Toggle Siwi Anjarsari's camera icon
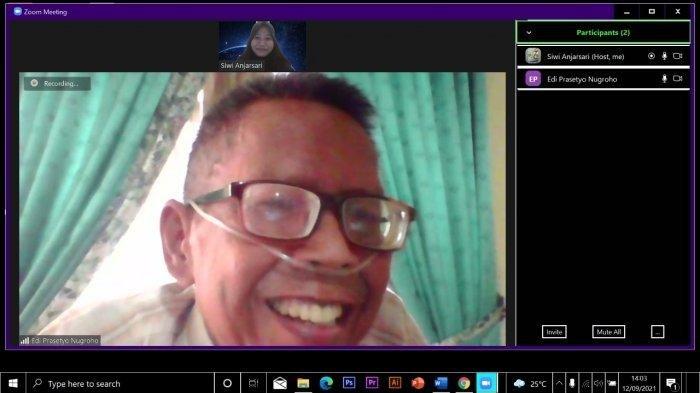This screenshot has height=393, width=700. tap(677, 56)
